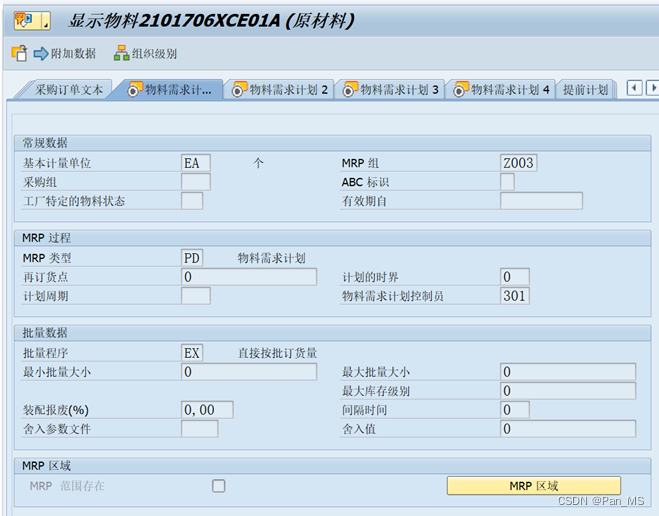
Task: Click the 物料需求计划控制员 field 301
Action: 515,296
